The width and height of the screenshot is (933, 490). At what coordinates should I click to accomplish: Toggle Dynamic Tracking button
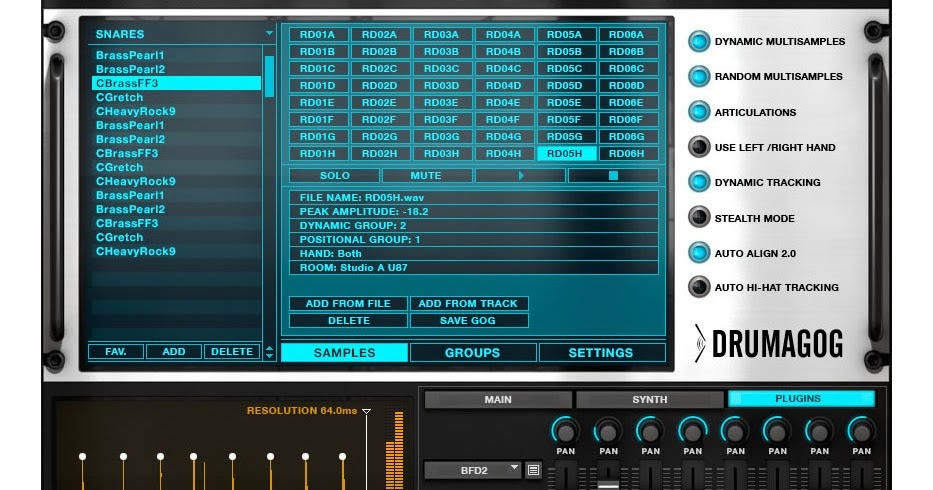[699, 182]
